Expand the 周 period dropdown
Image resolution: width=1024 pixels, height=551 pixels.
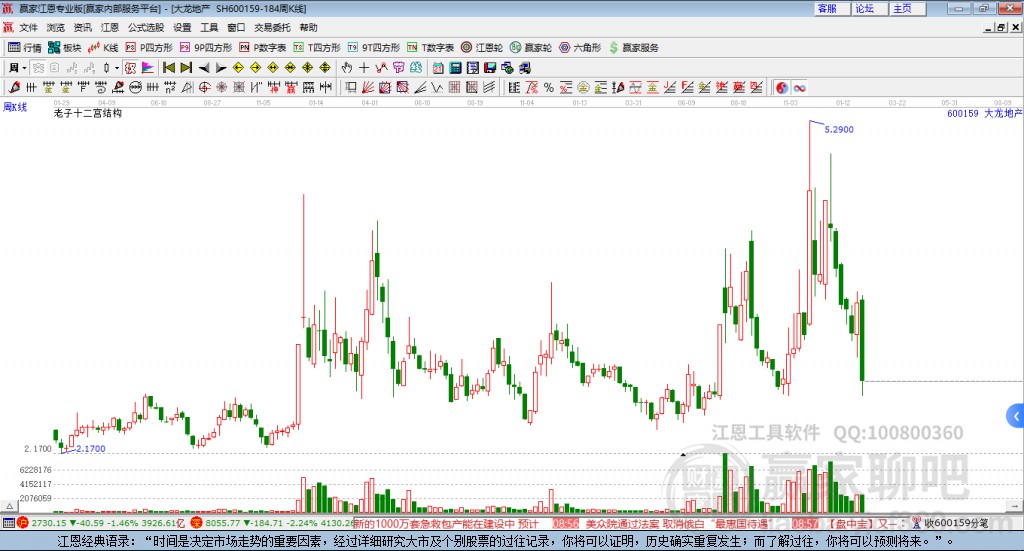coord(17,68)
